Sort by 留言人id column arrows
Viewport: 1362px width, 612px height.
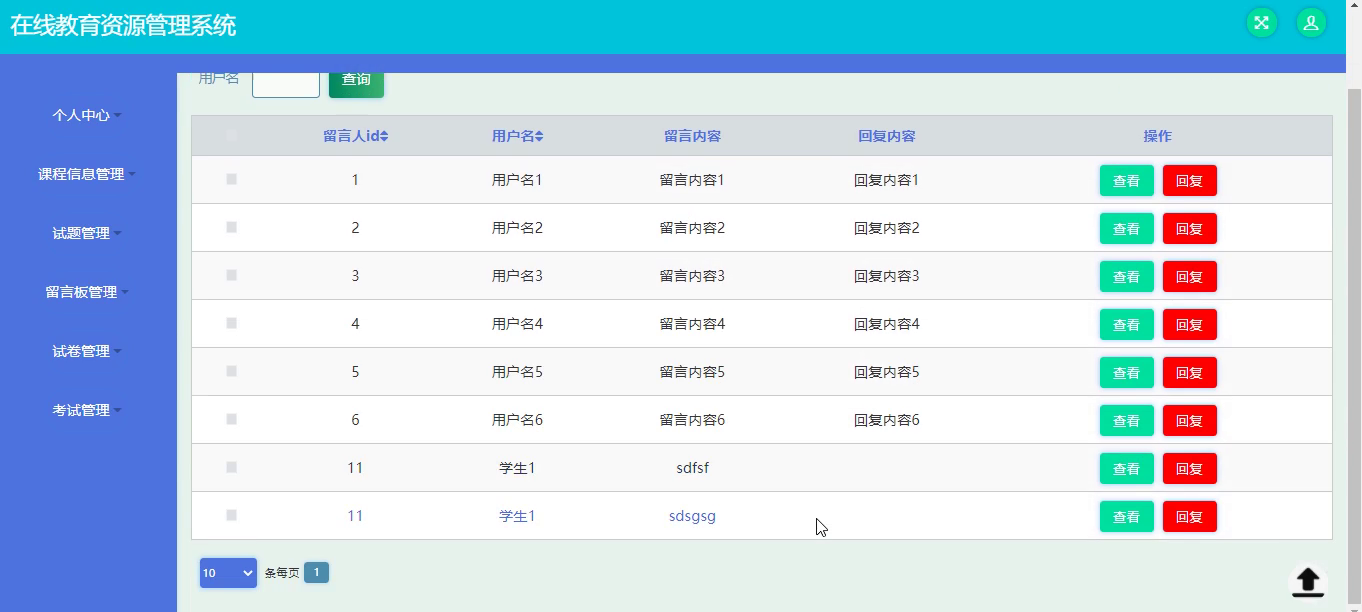point(384,136)
